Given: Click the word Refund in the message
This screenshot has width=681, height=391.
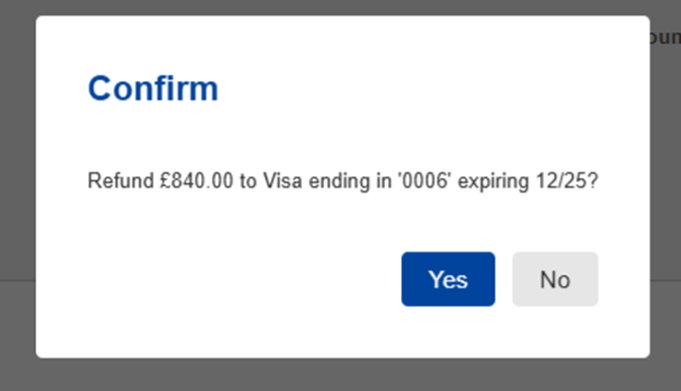Looking at the screenshot, I should pyautogui.click(x=121, y=181).
